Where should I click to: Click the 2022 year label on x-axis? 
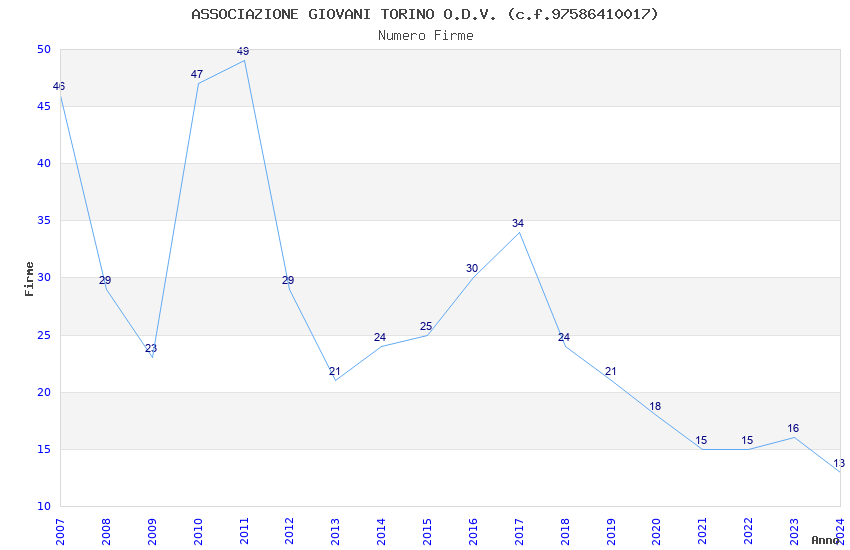748,532
